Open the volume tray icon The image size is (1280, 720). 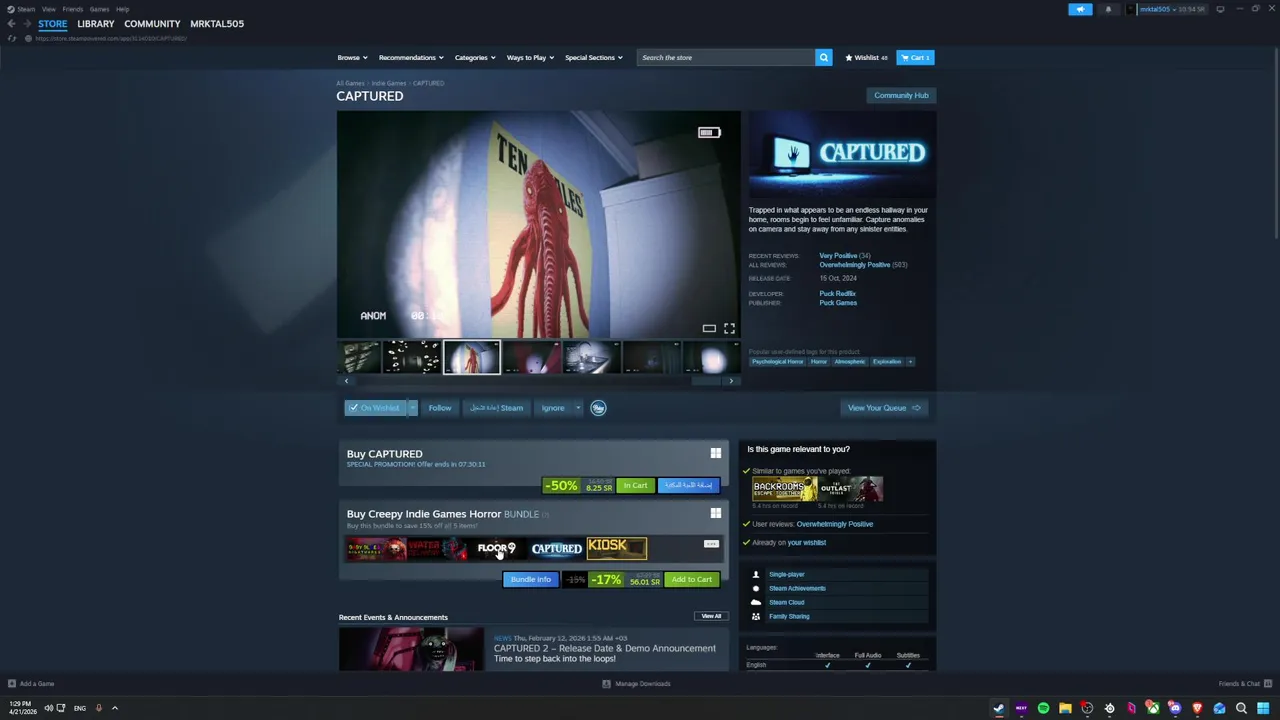48,708
